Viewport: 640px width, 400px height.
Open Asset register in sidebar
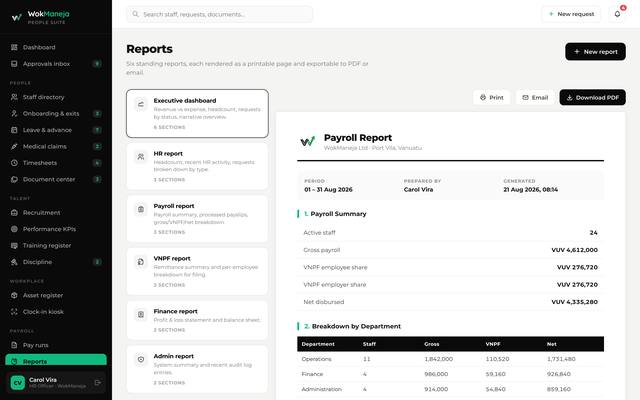56,295
